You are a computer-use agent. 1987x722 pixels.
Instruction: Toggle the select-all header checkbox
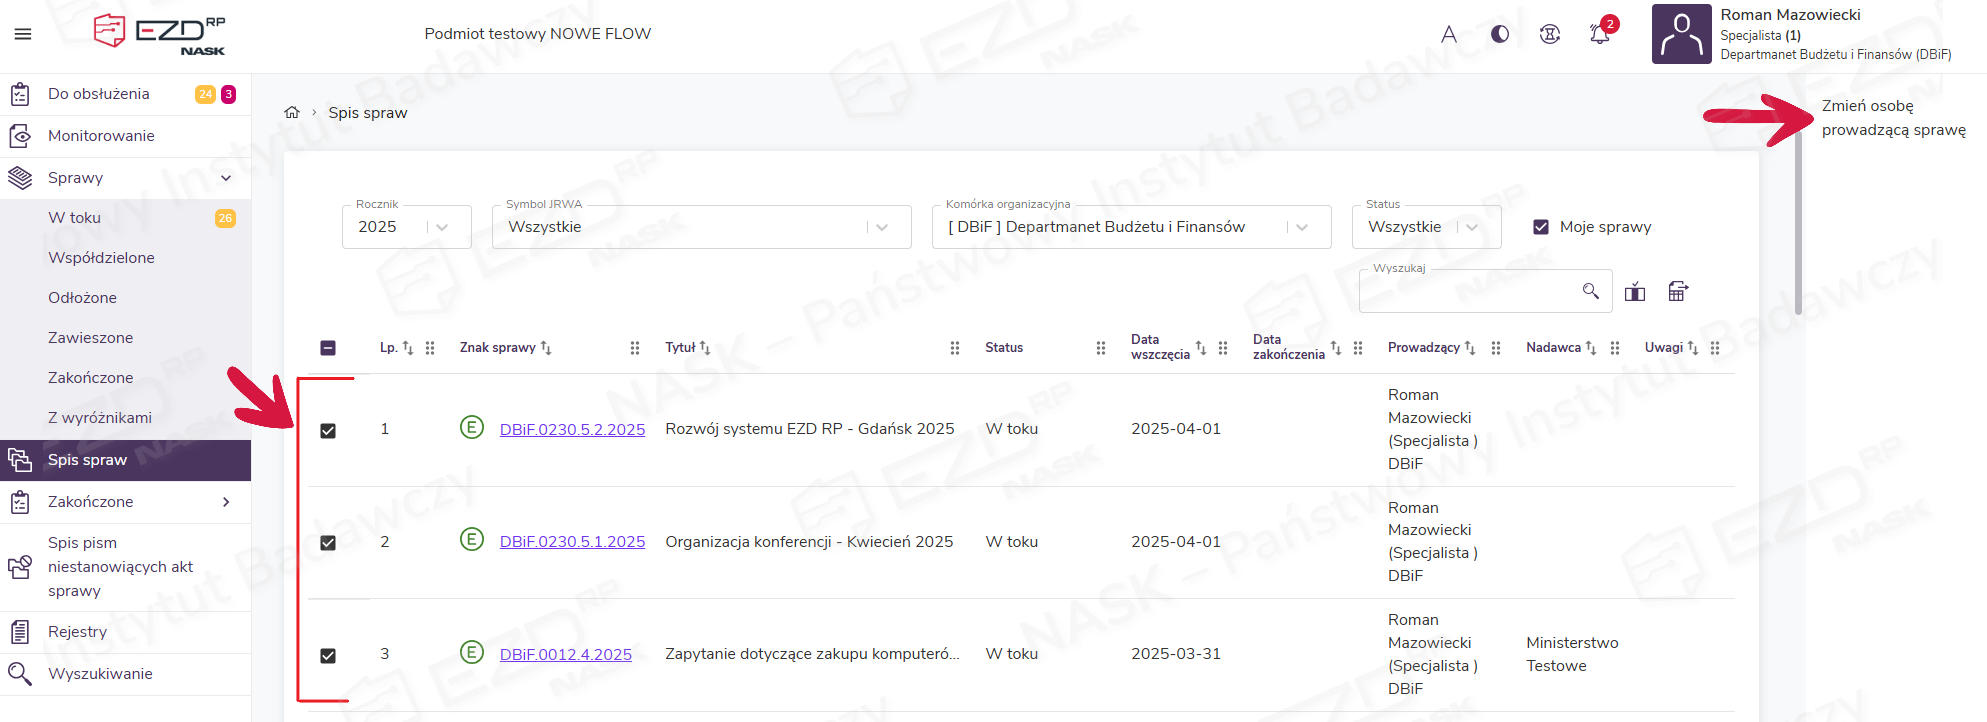pyautogui.click(x=328, y=348)
